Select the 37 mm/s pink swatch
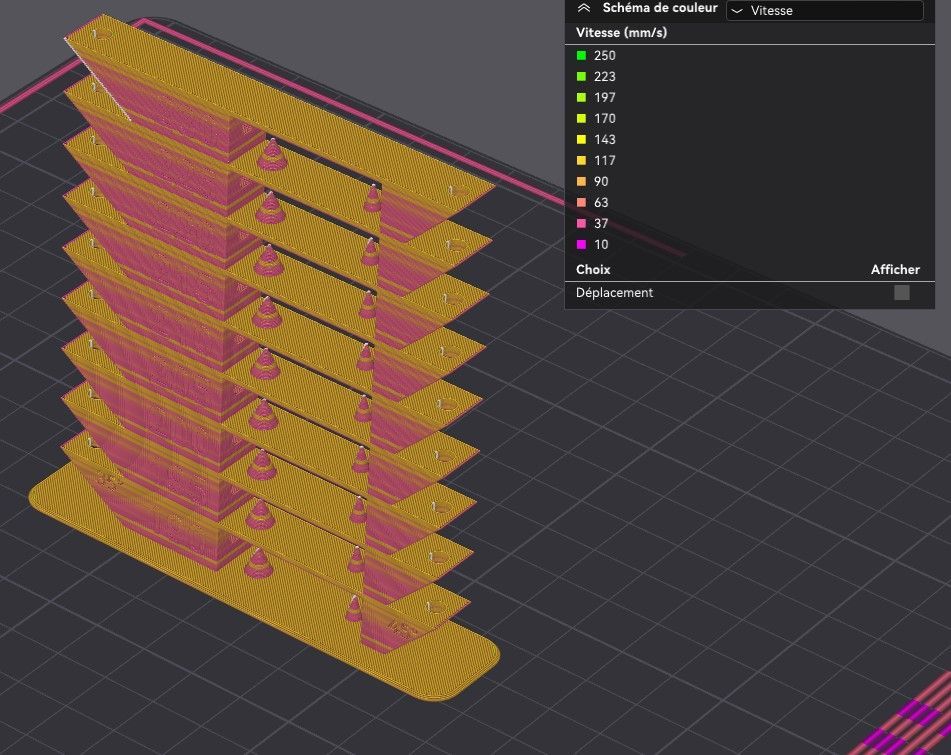This screenshot has height=755, width=951. (581, 223)
